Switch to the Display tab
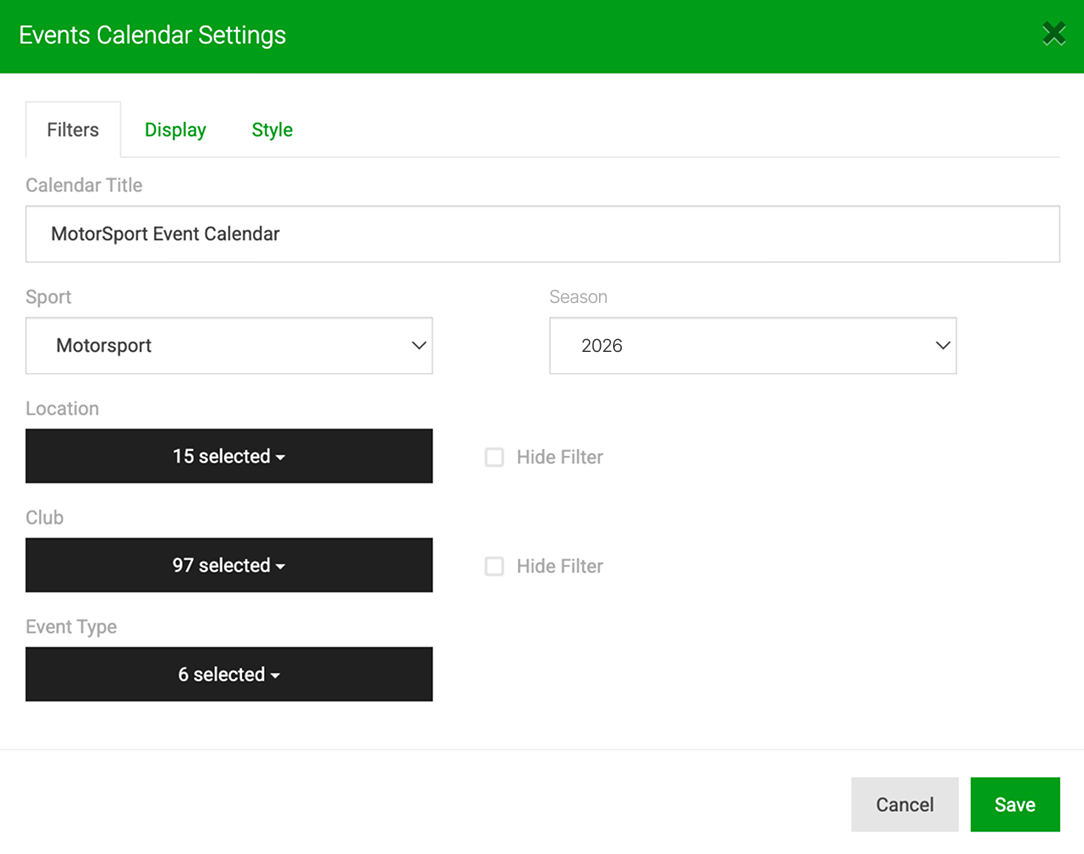Screen dimensions: 1084x854 click(x=175, y=130)
